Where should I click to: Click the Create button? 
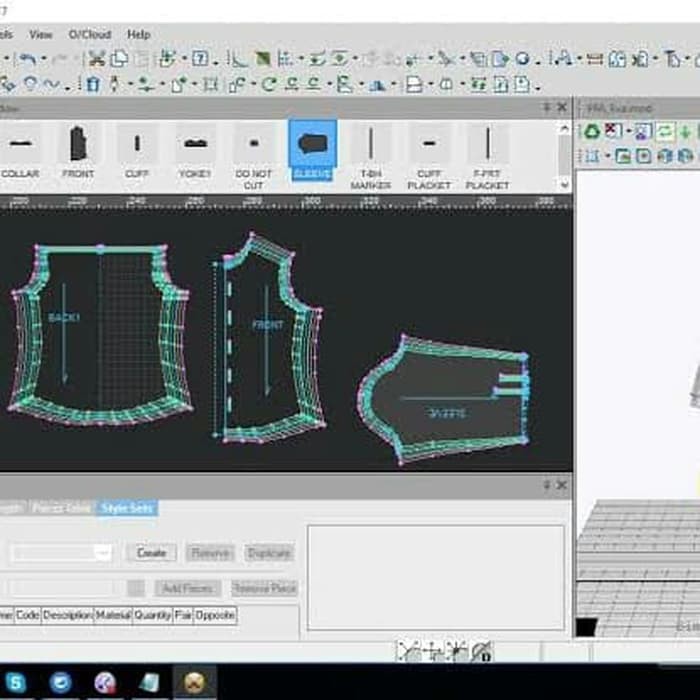point(151,553)
